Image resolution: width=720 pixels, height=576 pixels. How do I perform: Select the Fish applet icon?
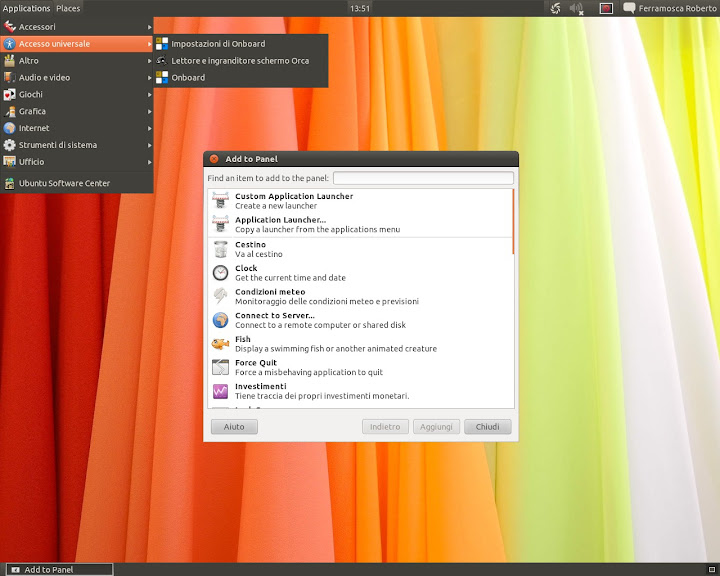220,344
